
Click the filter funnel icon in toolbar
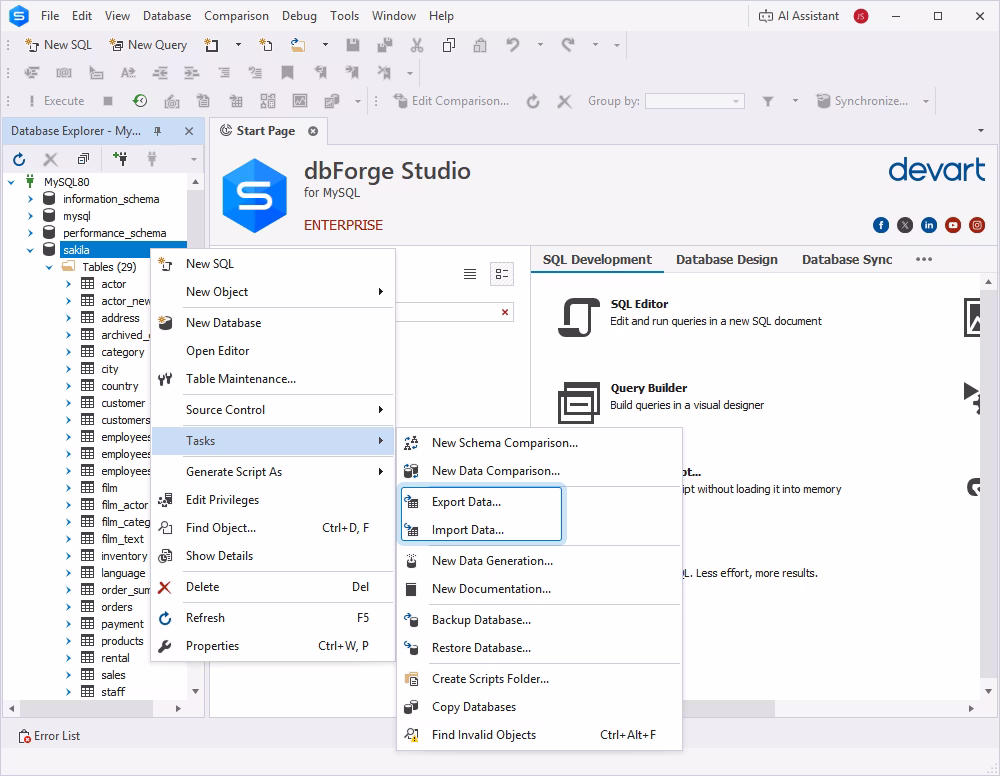point(768,101)
